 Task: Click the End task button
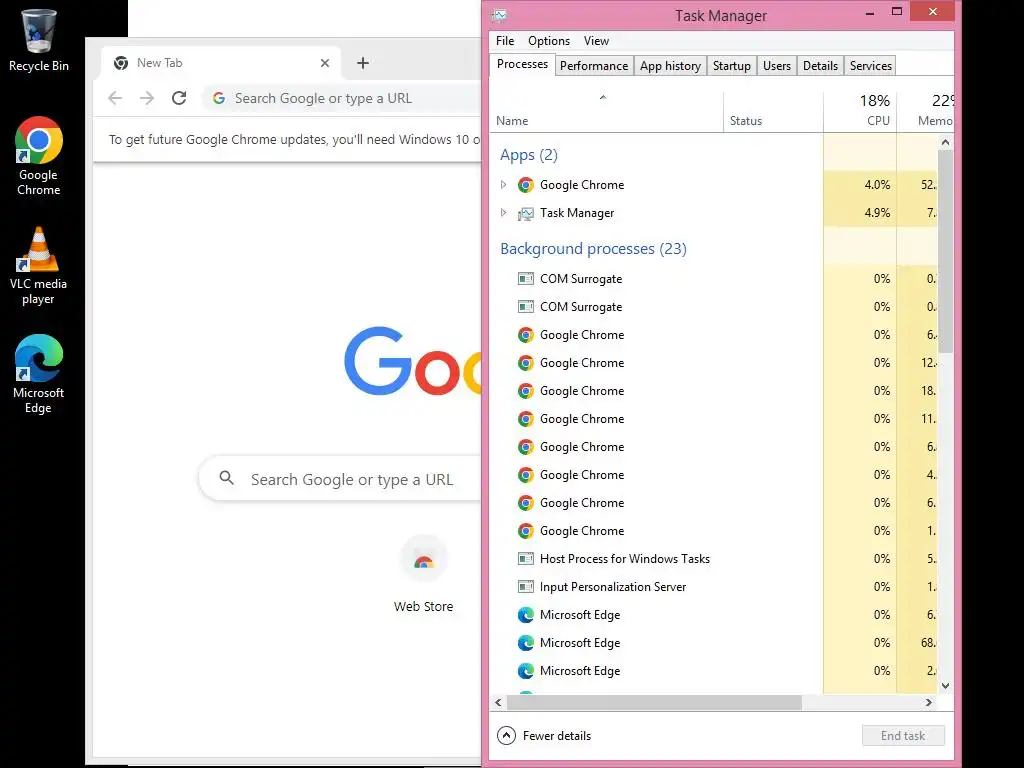pos(903,735)
